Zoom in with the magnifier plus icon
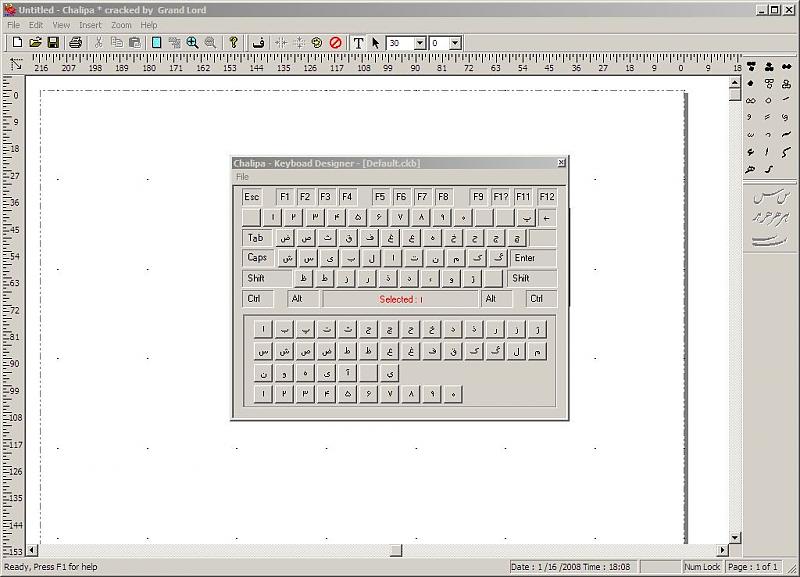 [x=192, y=43]
